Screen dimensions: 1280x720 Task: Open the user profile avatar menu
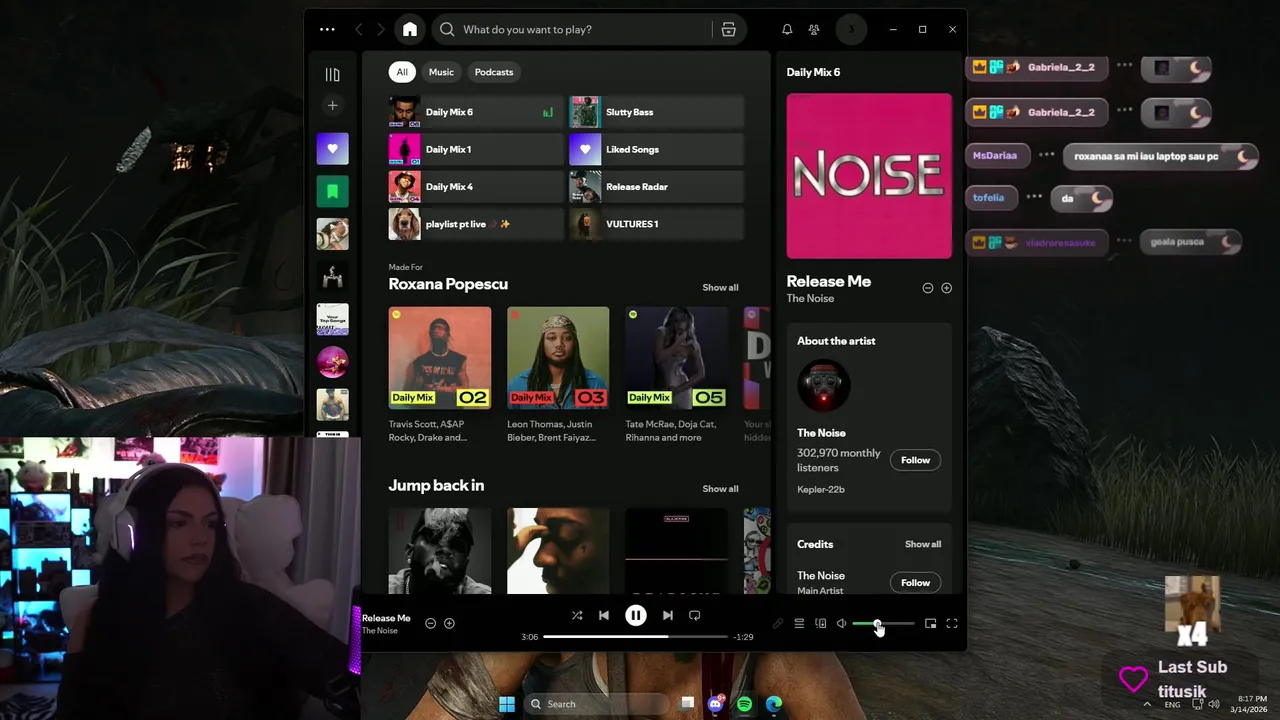pos(851,30)
